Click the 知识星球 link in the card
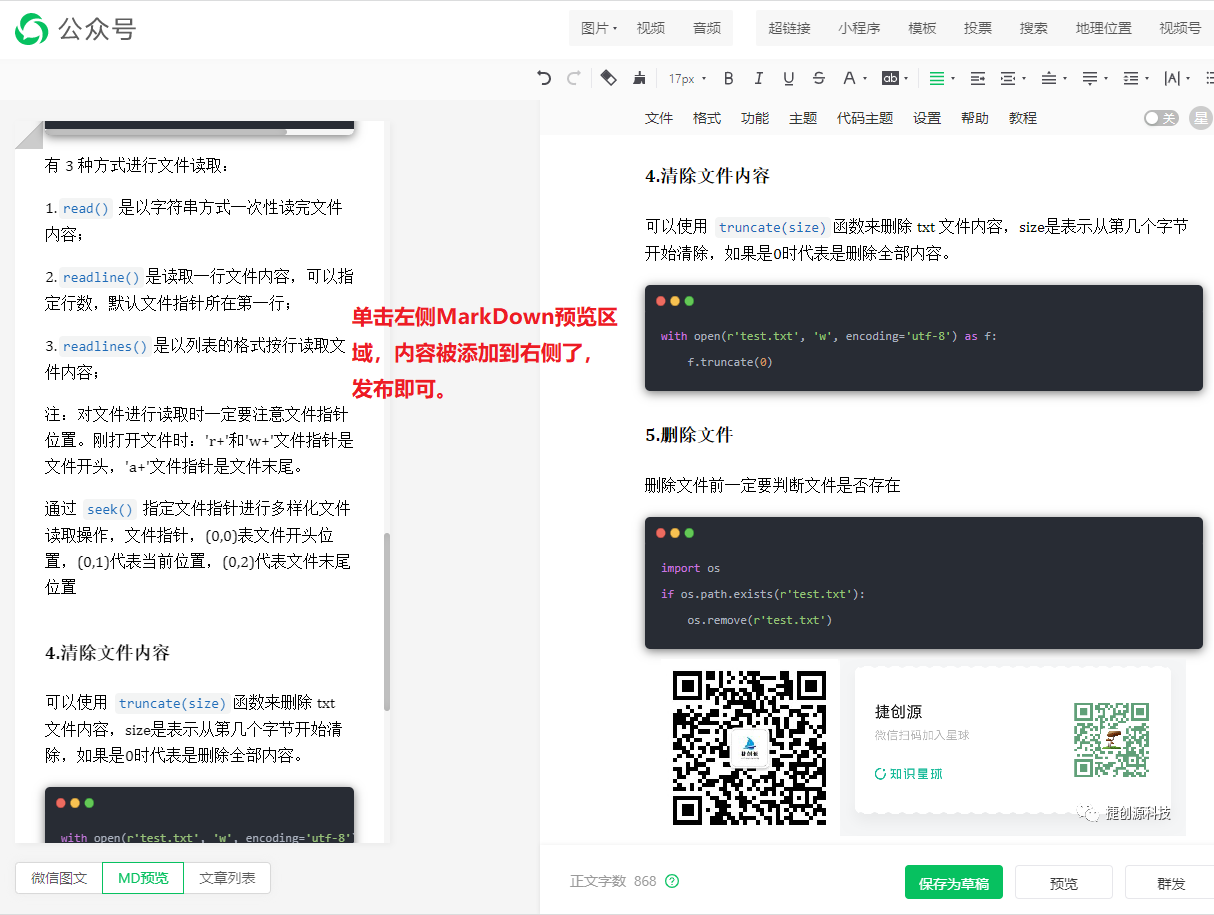 [909, 773]
